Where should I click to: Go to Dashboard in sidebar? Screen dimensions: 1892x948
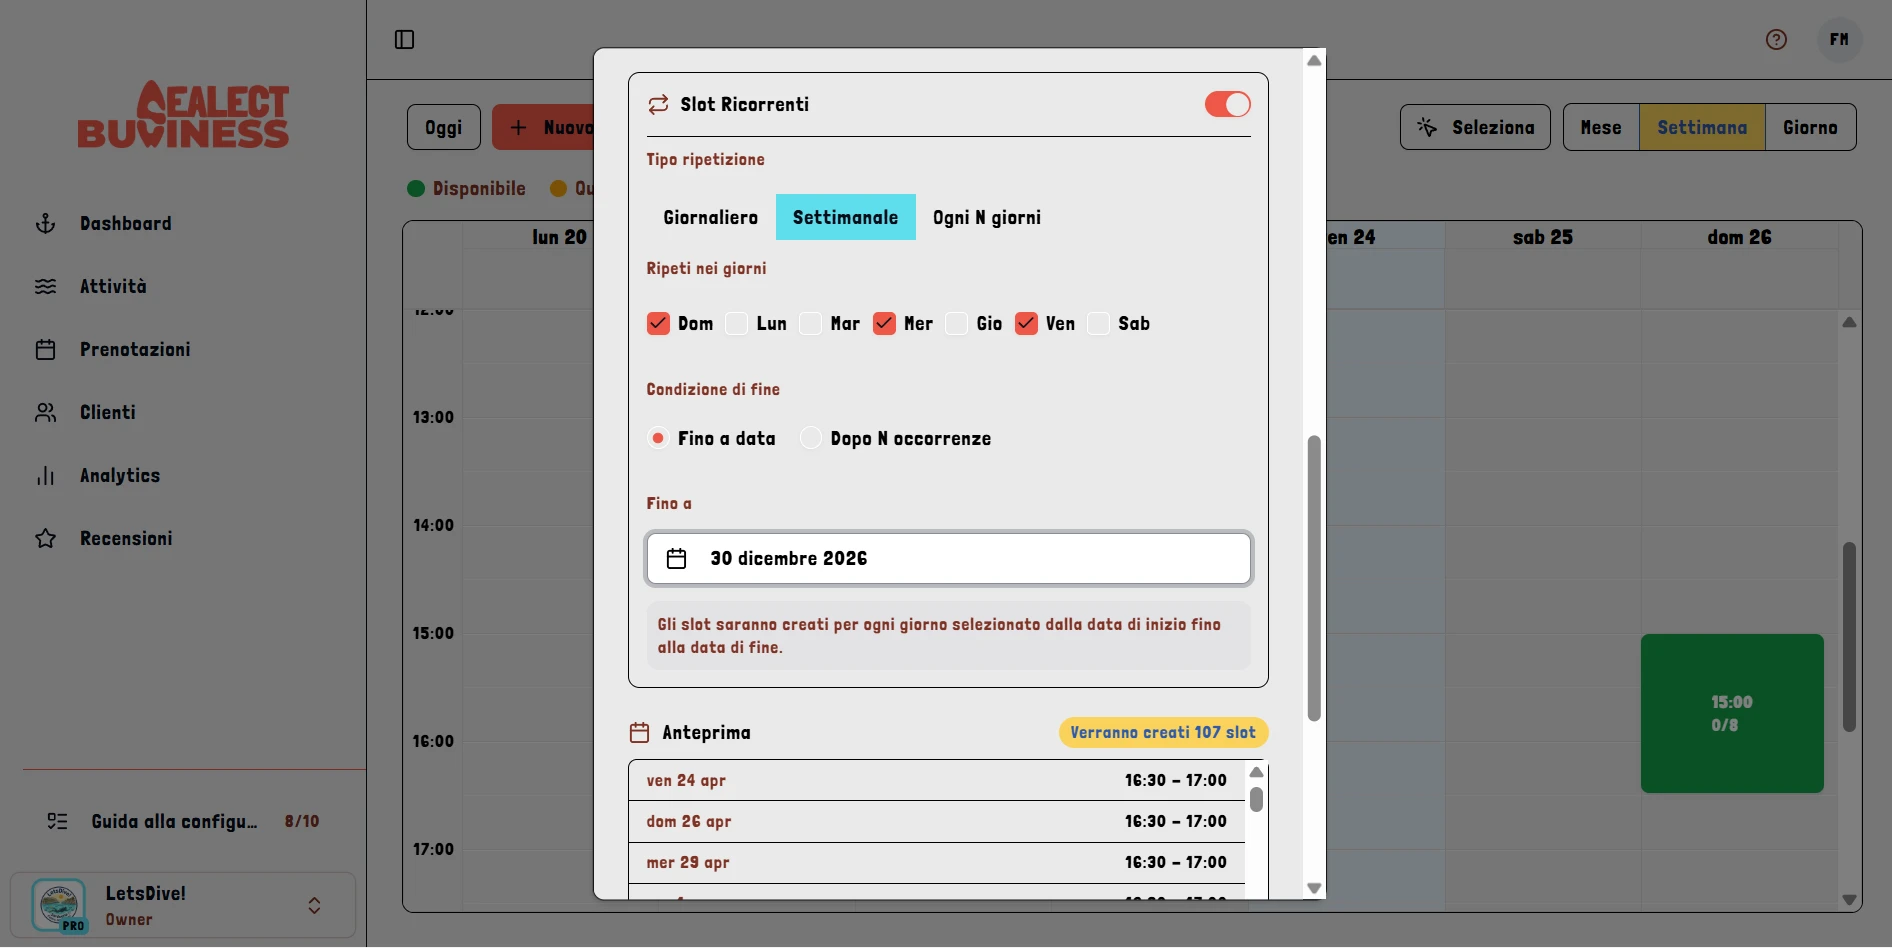click(x=126, y=224)
